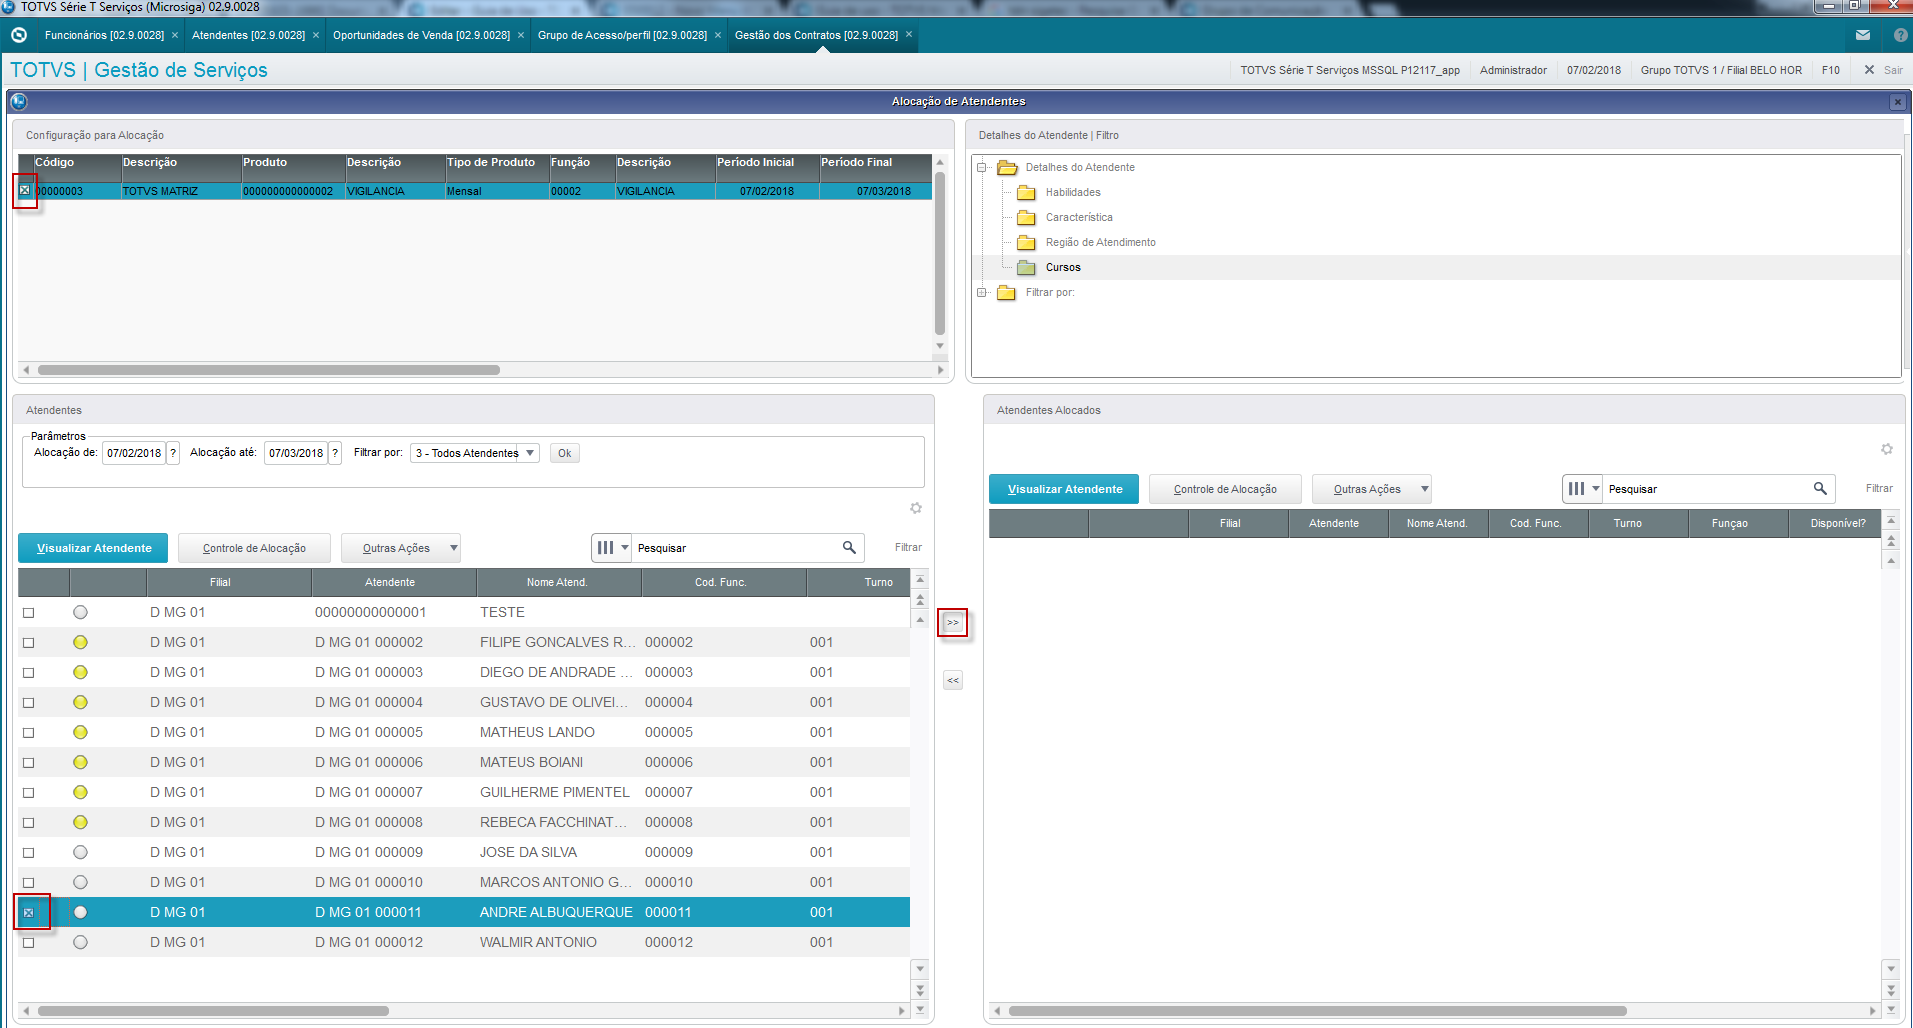Image resolution: width=1913 pixels, height=1028 pixels.
Task: Click the Alocação até date field
Action: (296, 453)
